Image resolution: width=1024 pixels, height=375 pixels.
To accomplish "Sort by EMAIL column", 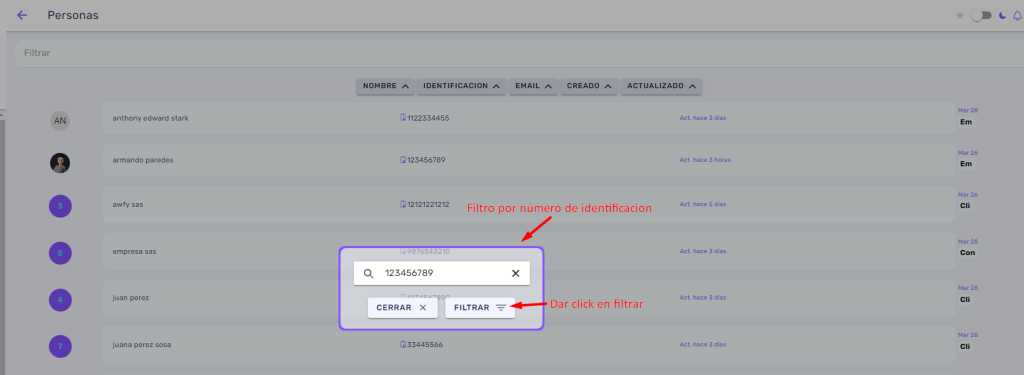I will coord(533,86).
